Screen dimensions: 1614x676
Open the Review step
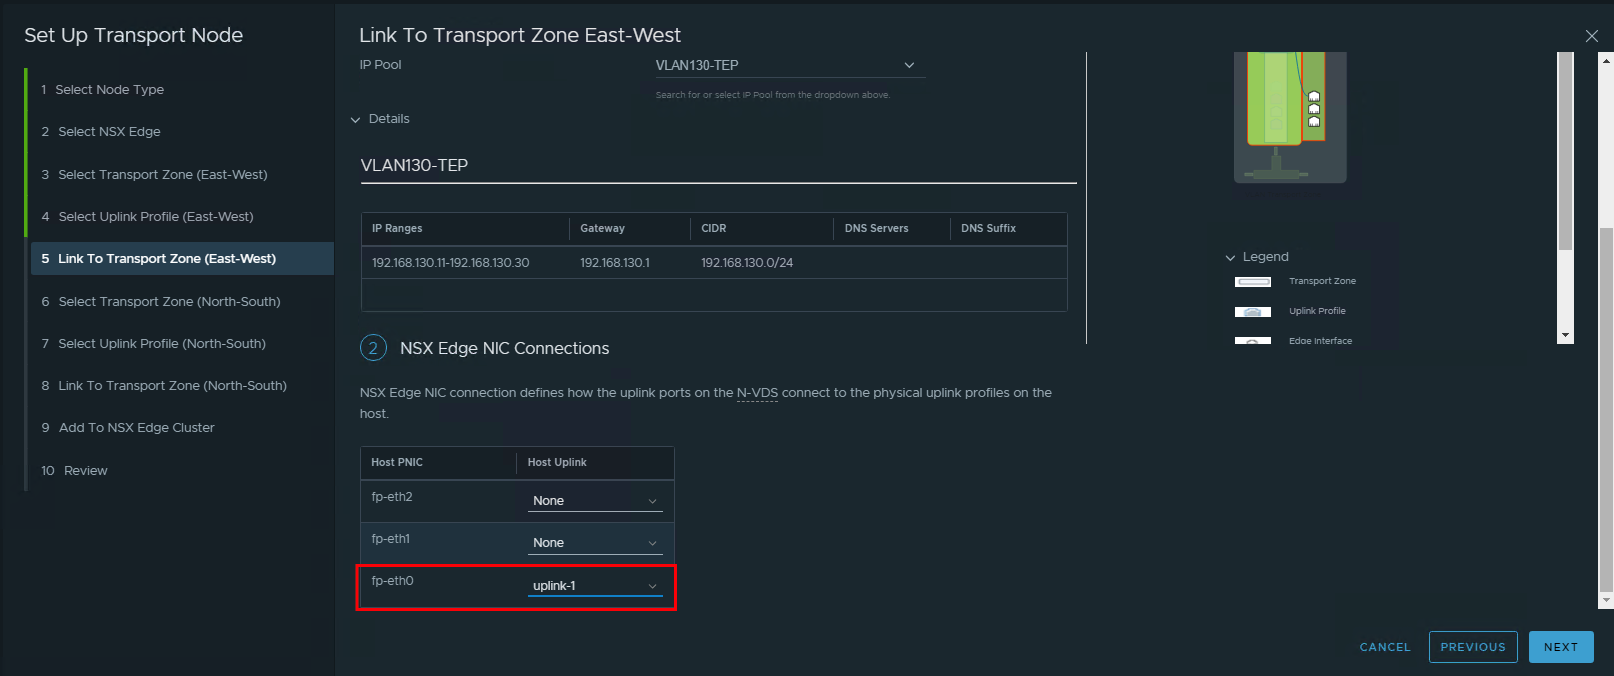click(85, 471)
